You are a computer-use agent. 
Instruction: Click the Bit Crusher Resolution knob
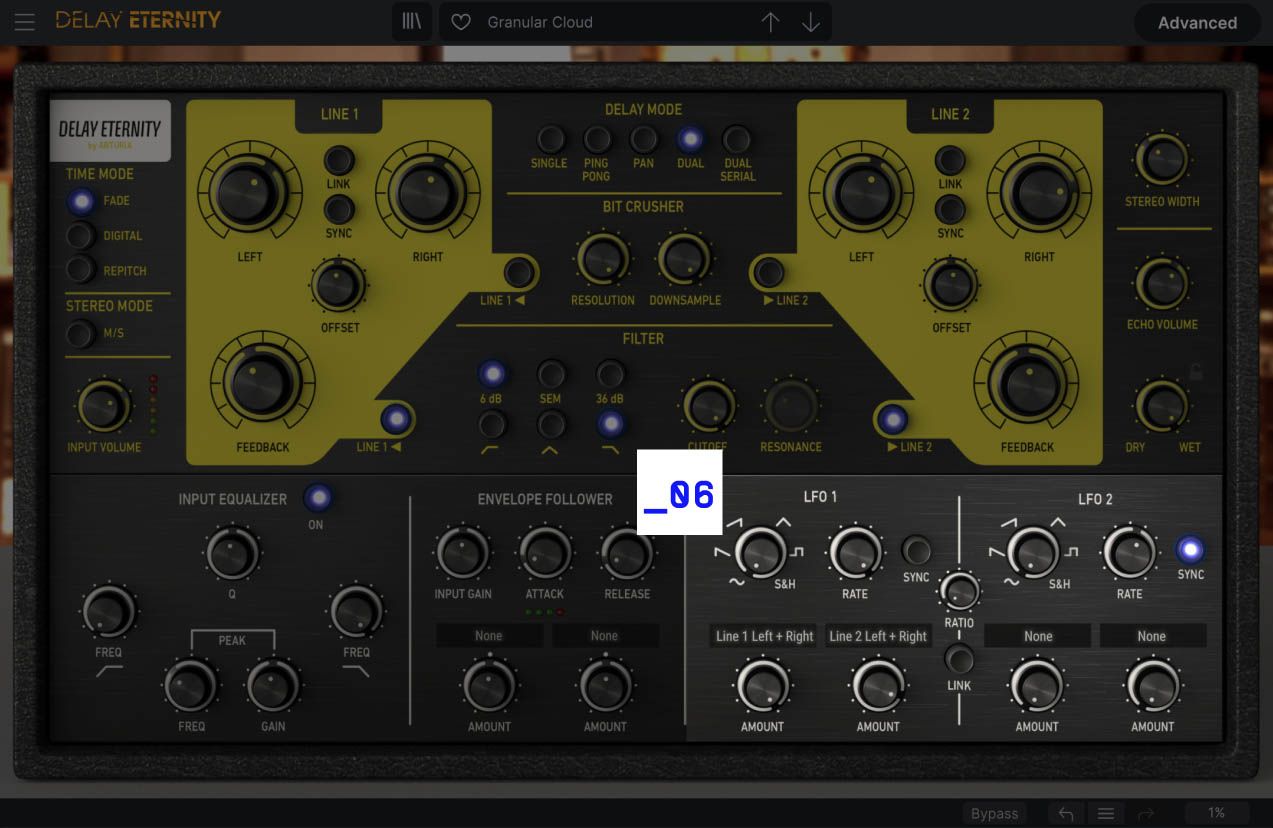tap(602, 259)
